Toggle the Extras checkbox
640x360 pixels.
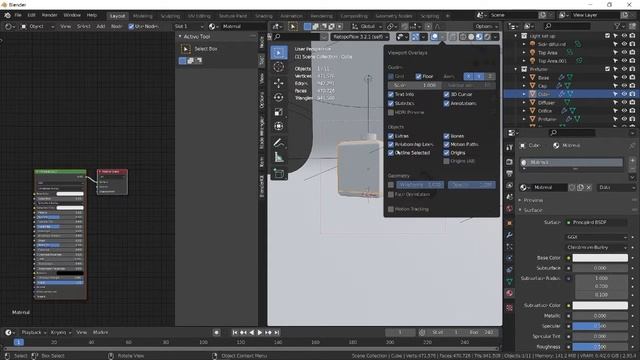(391, 136)
